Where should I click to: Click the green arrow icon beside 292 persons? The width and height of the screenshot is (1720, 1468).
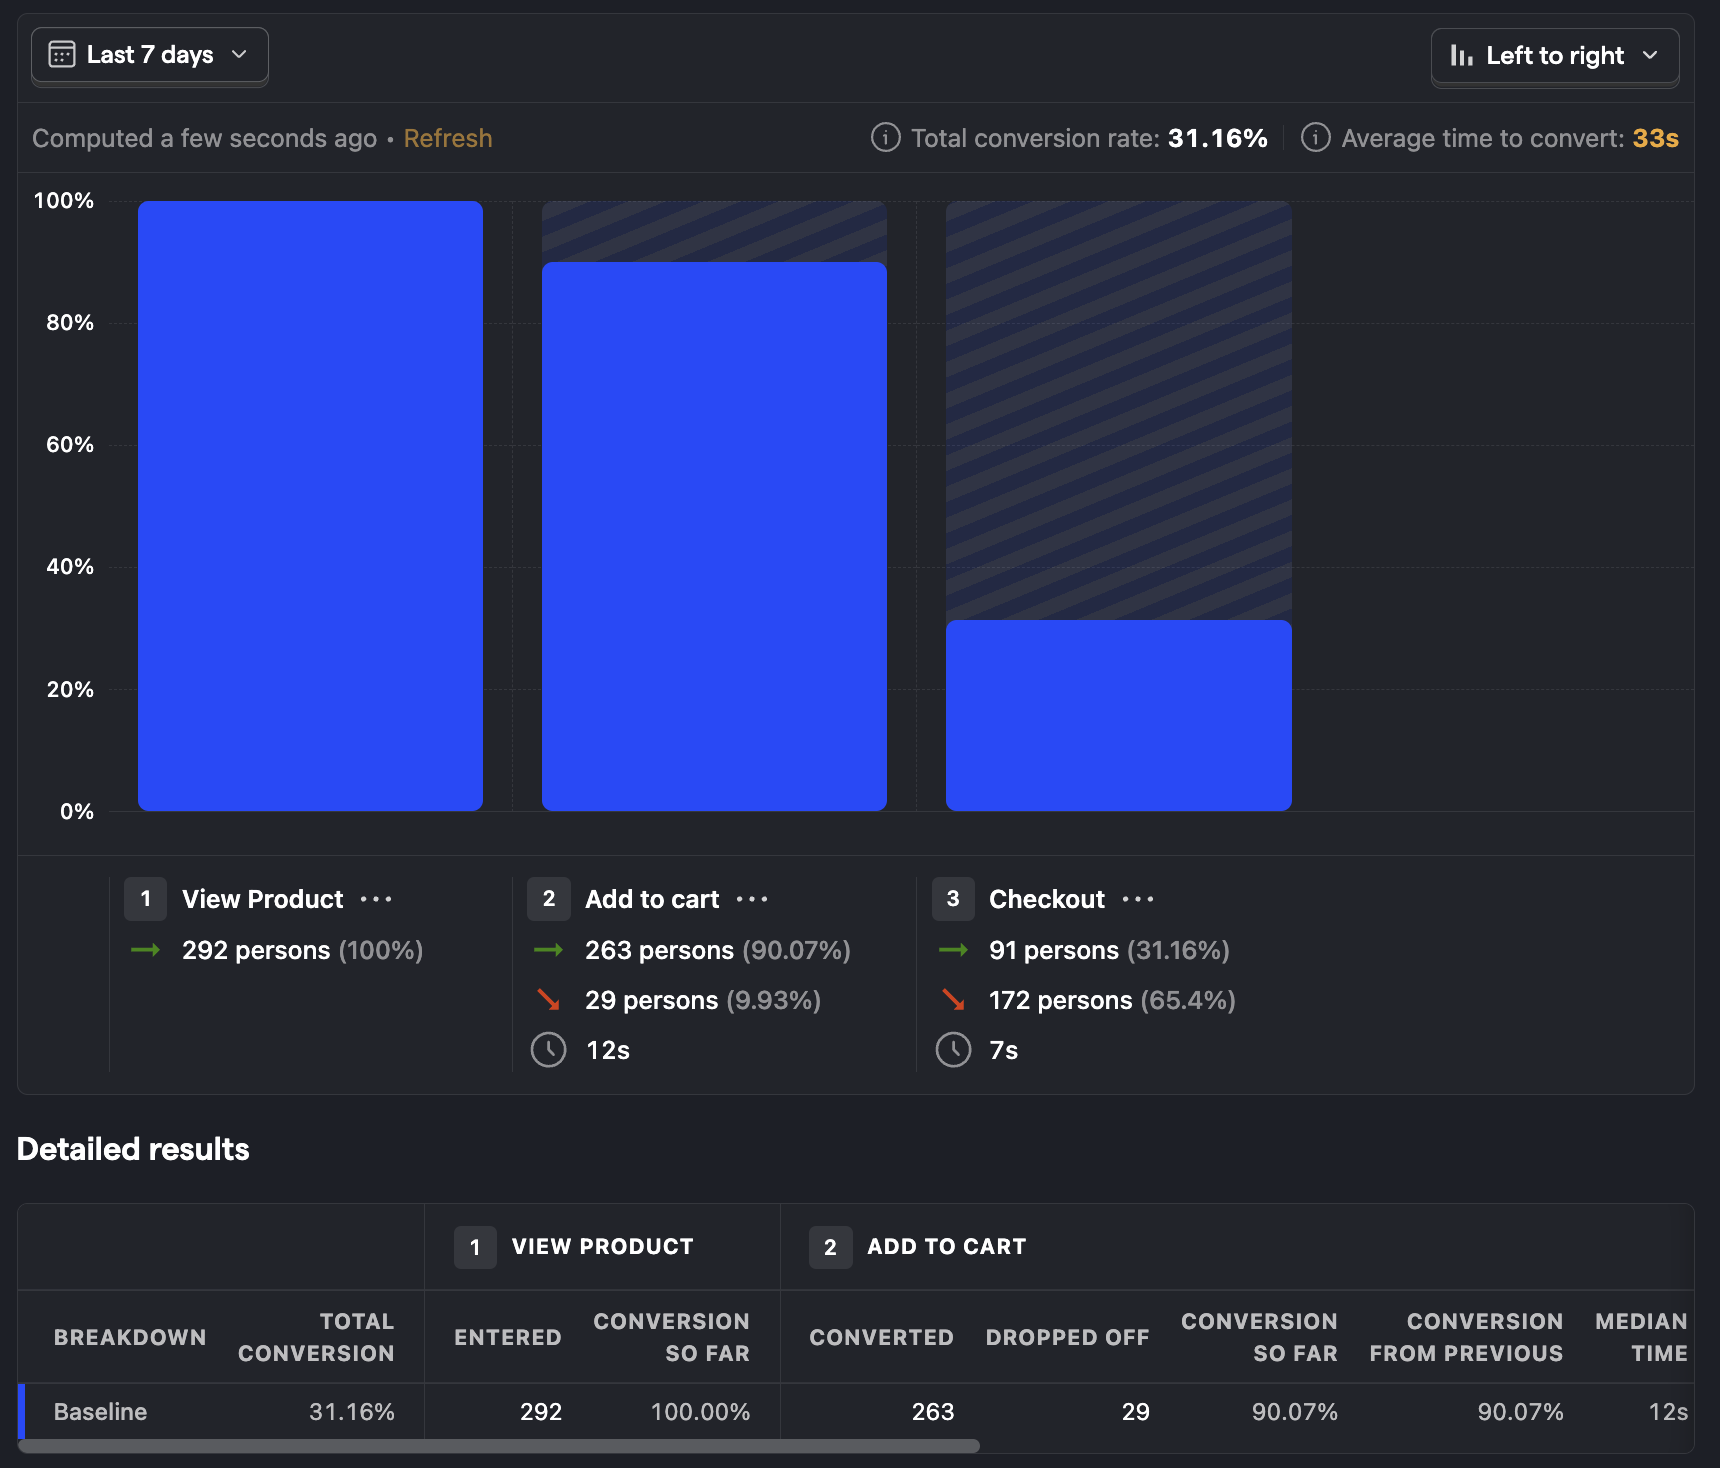tap(146, 950)
